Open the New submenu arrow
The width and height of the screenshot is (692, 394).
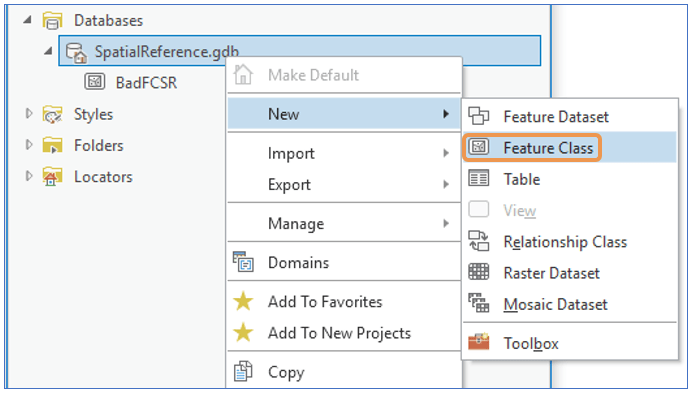446,114
